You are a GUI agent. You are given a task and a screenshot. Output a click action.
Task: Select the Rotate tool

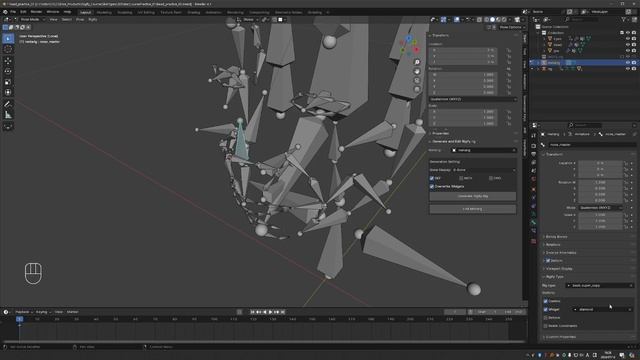[8, 71]
